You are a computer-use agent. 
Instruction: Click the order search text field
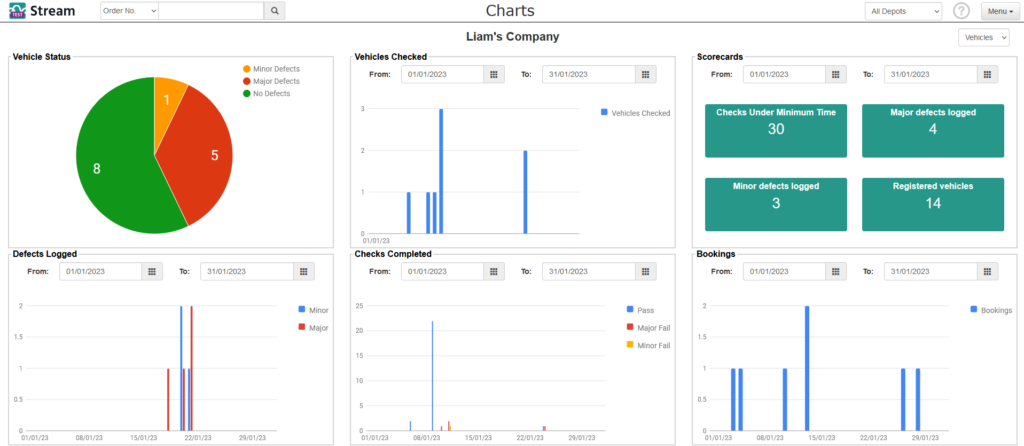(x=211, y=10)
